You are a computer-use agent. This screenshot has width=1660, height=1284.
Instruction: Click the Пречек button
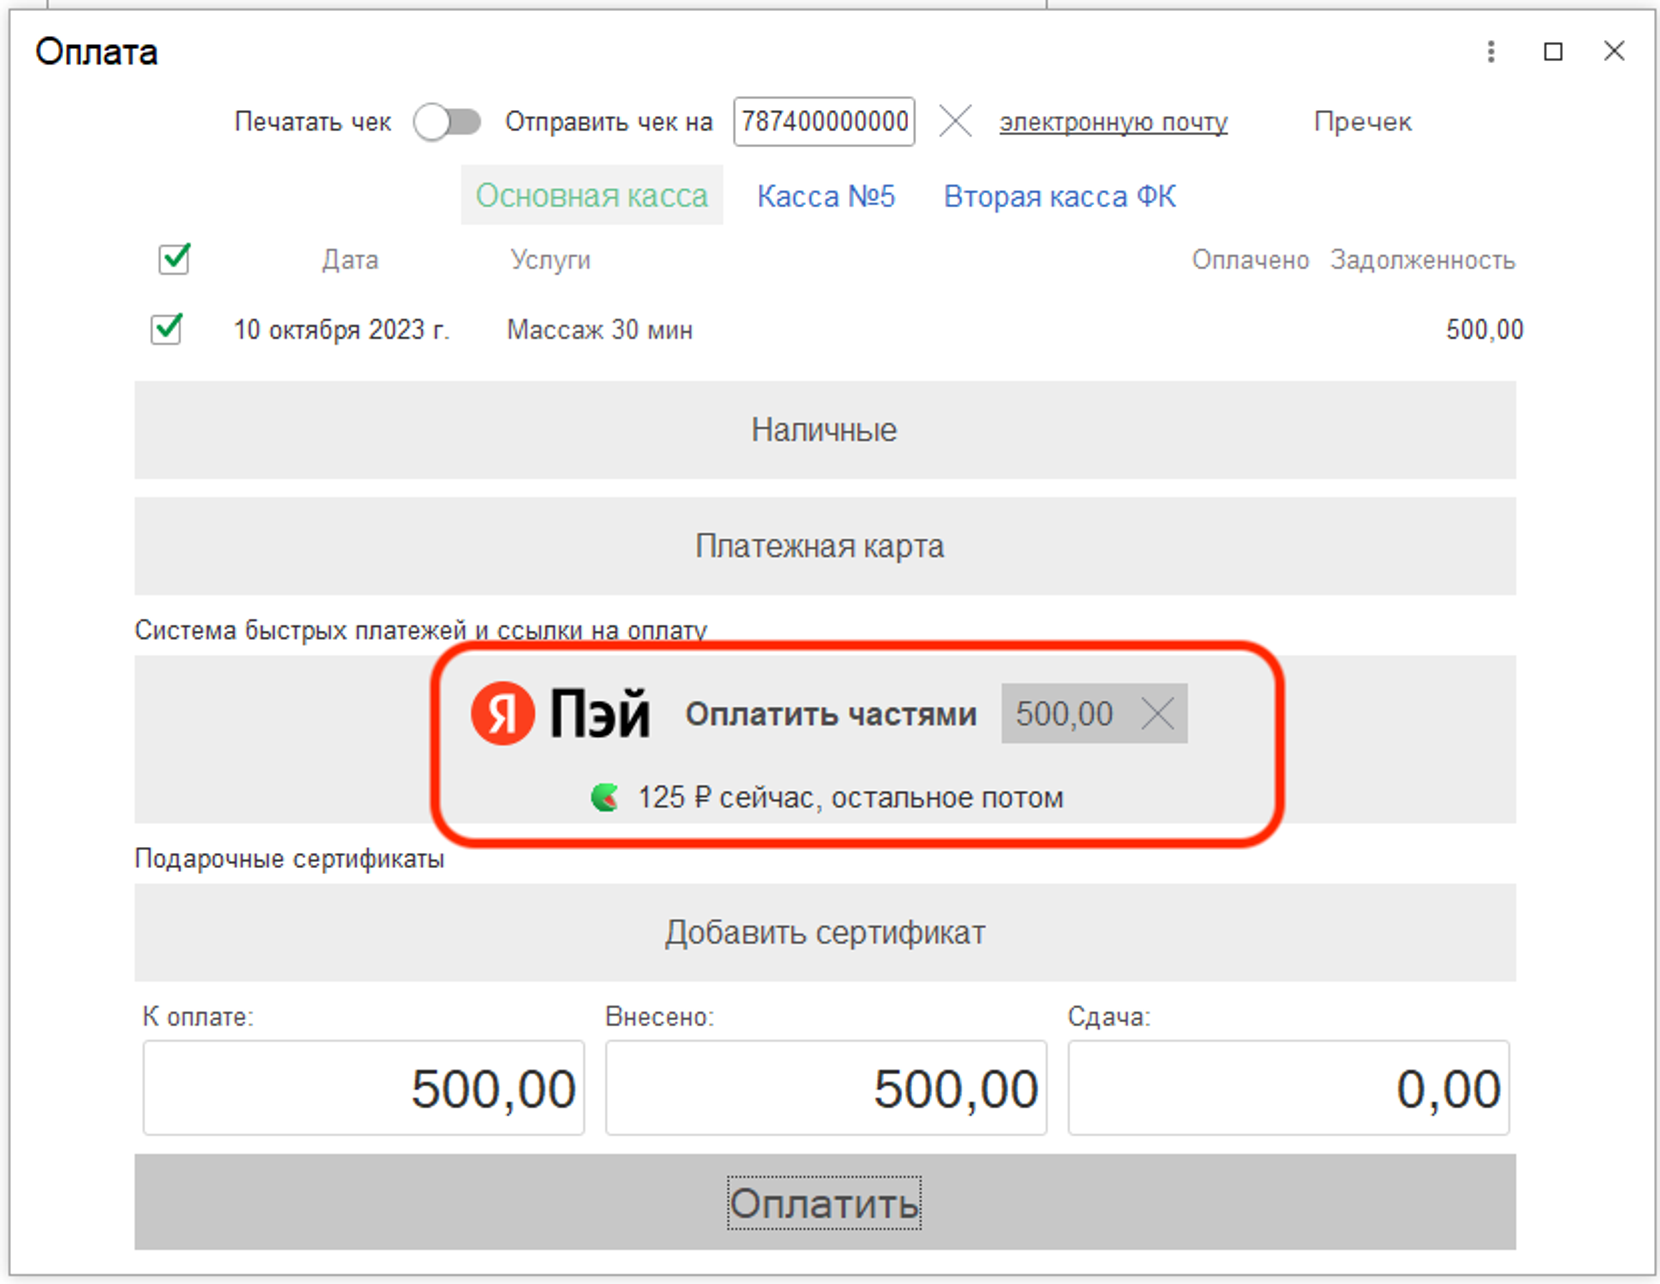[1362, 122]
